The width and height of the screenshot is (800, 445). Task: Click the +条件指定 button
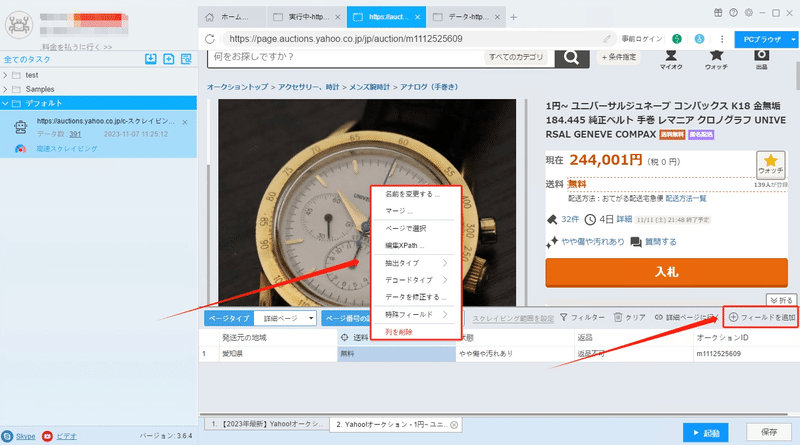pos(618,57)
